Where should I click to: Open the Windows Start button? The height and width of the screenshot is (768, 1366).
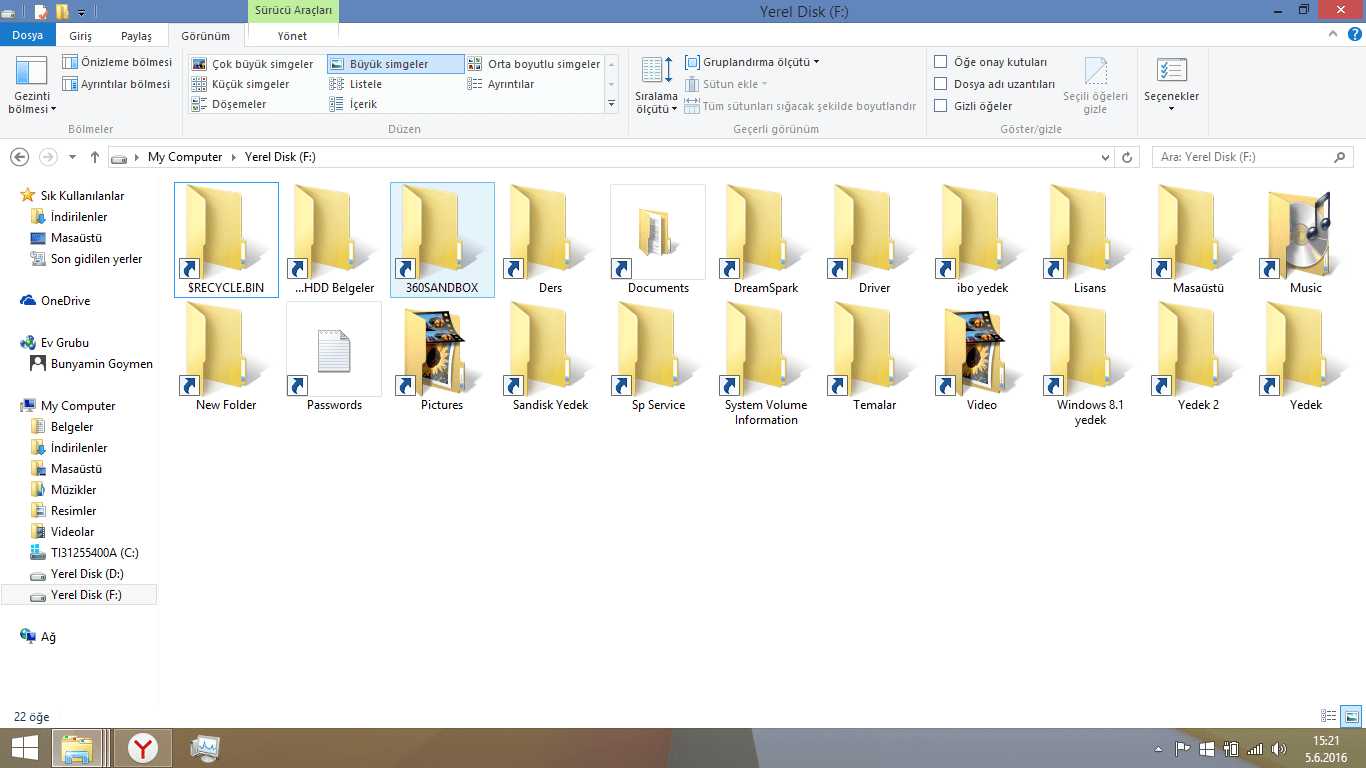25,748
